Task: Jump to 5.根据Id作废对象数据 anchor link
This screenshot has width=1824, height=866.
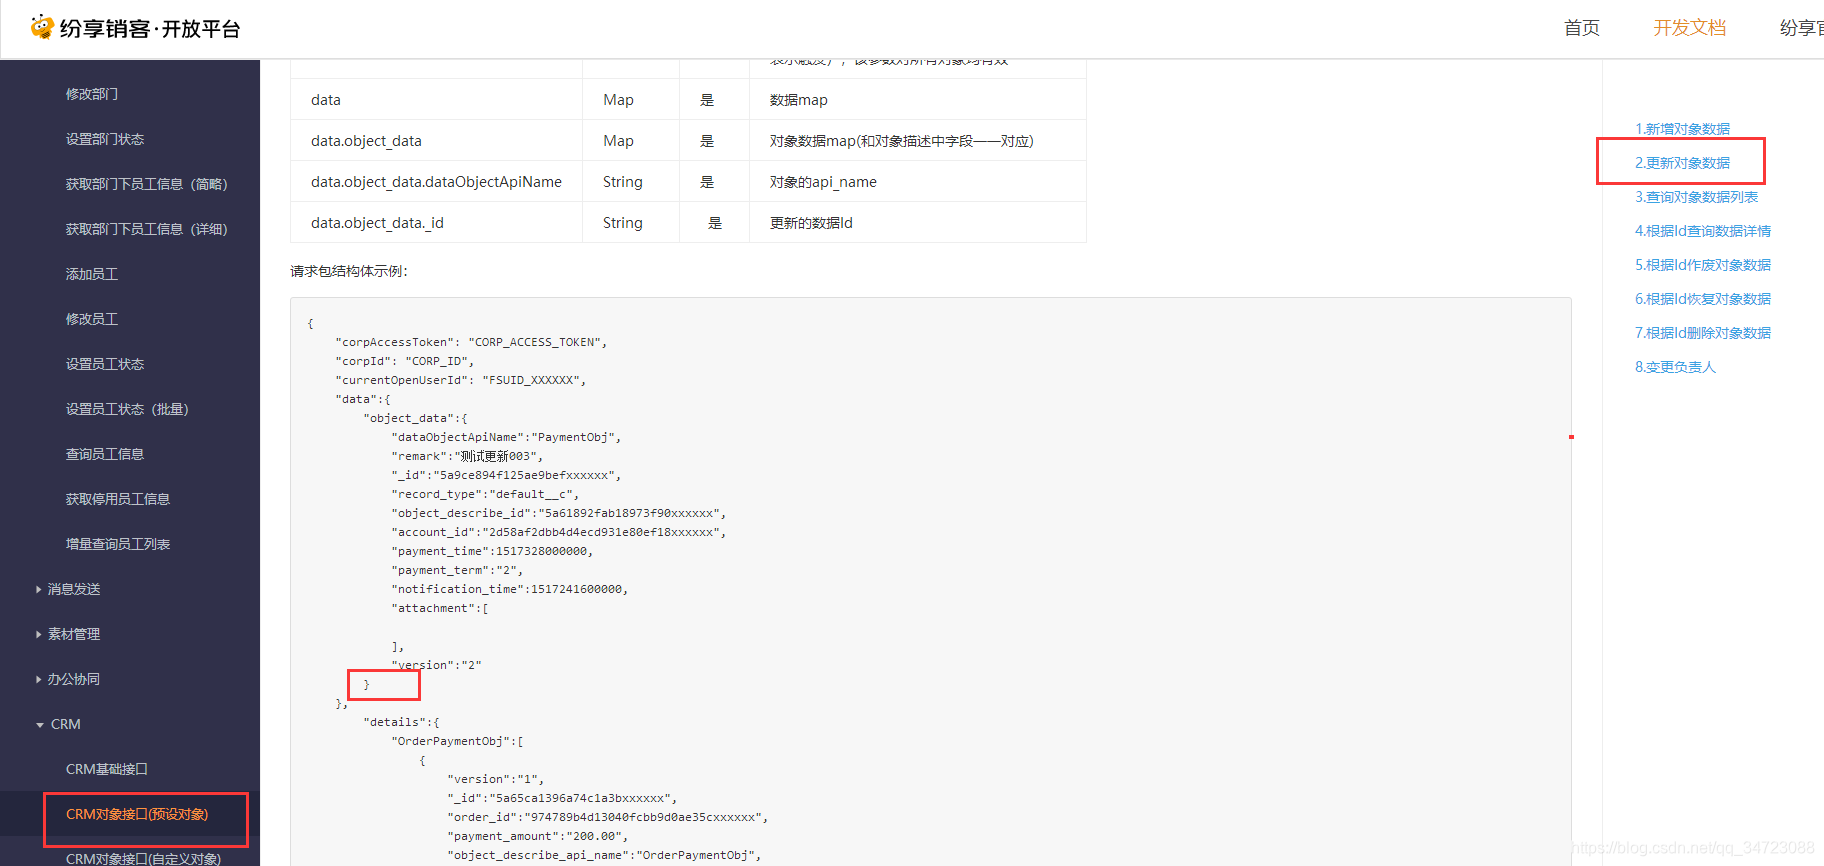Action: pyautogui.click(x=1703, y=265)
